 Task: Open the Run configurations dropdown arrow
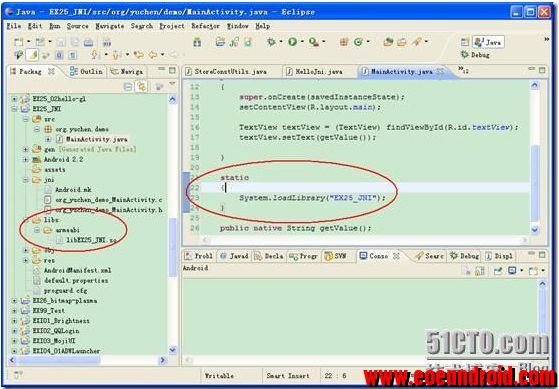pyautogui.click(x=302, y=42)
